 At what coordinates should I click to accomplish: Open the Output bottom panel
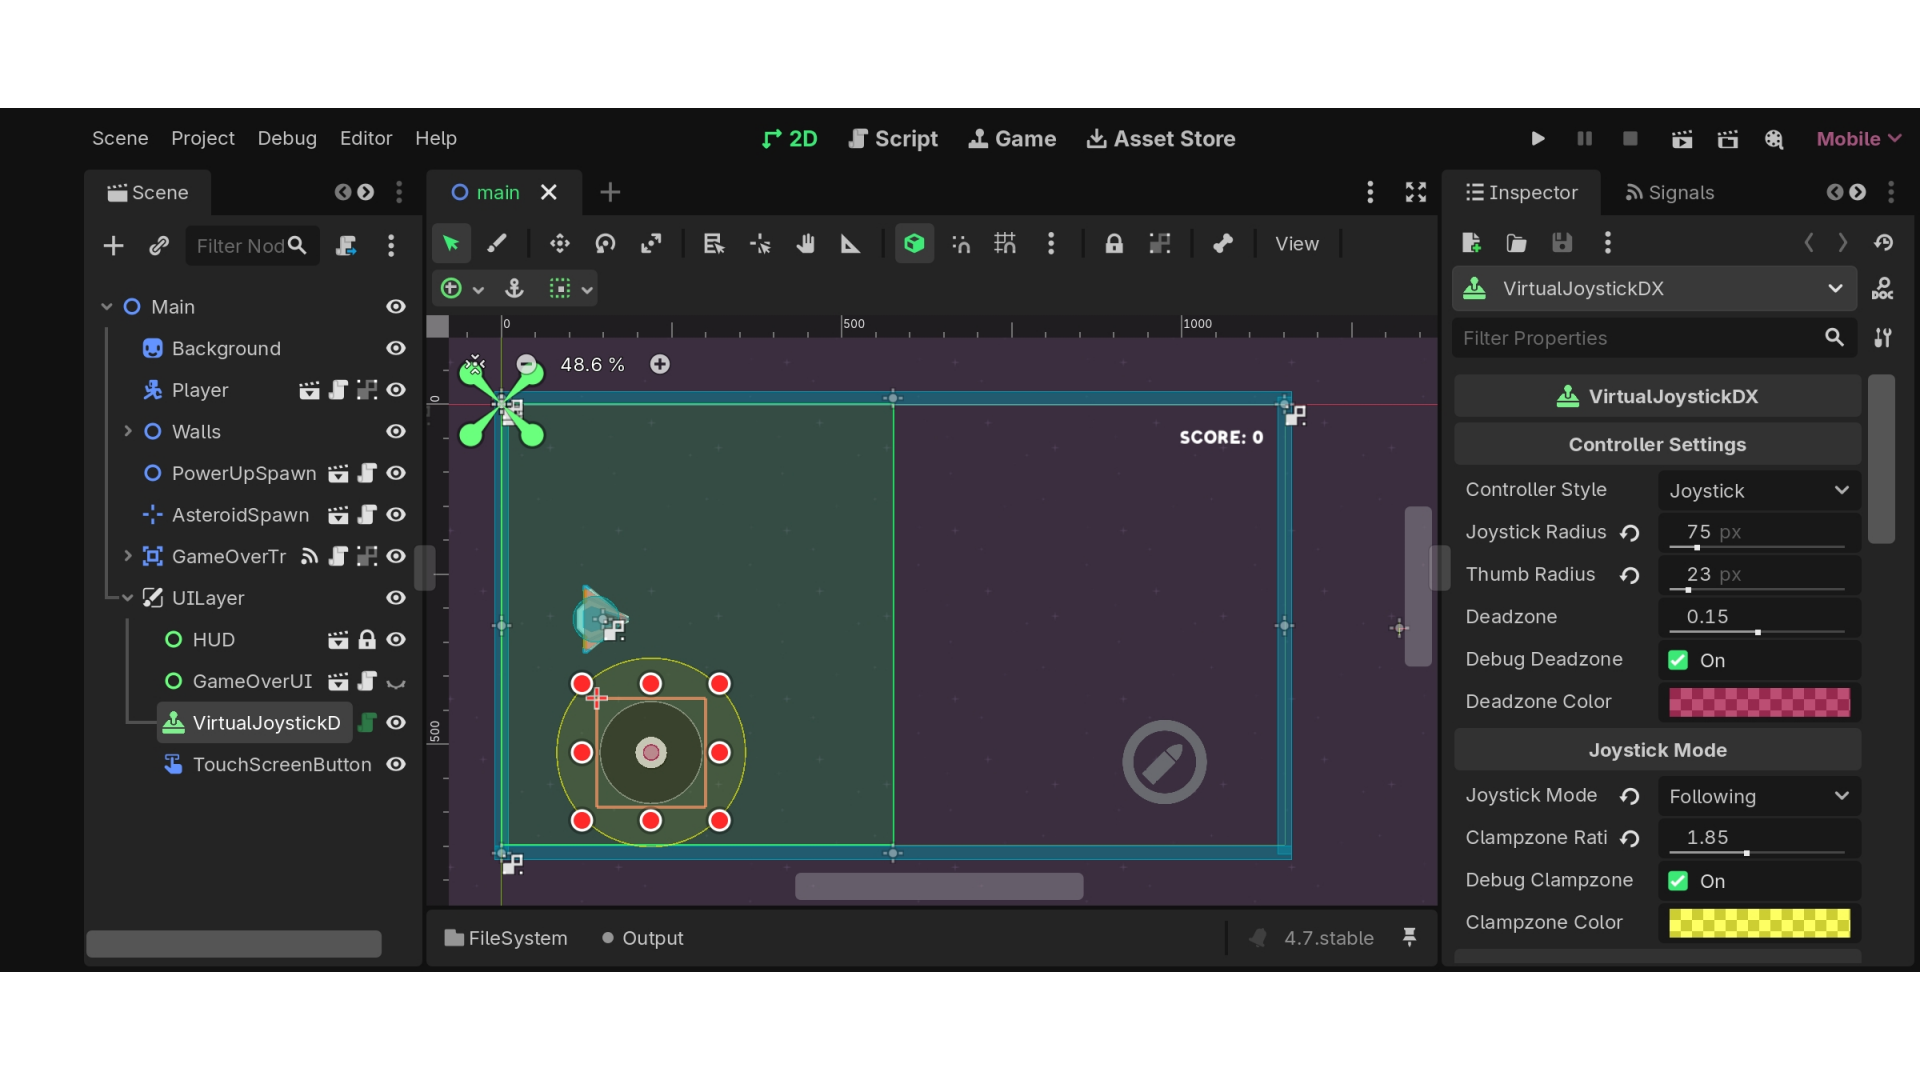(642, 938)
